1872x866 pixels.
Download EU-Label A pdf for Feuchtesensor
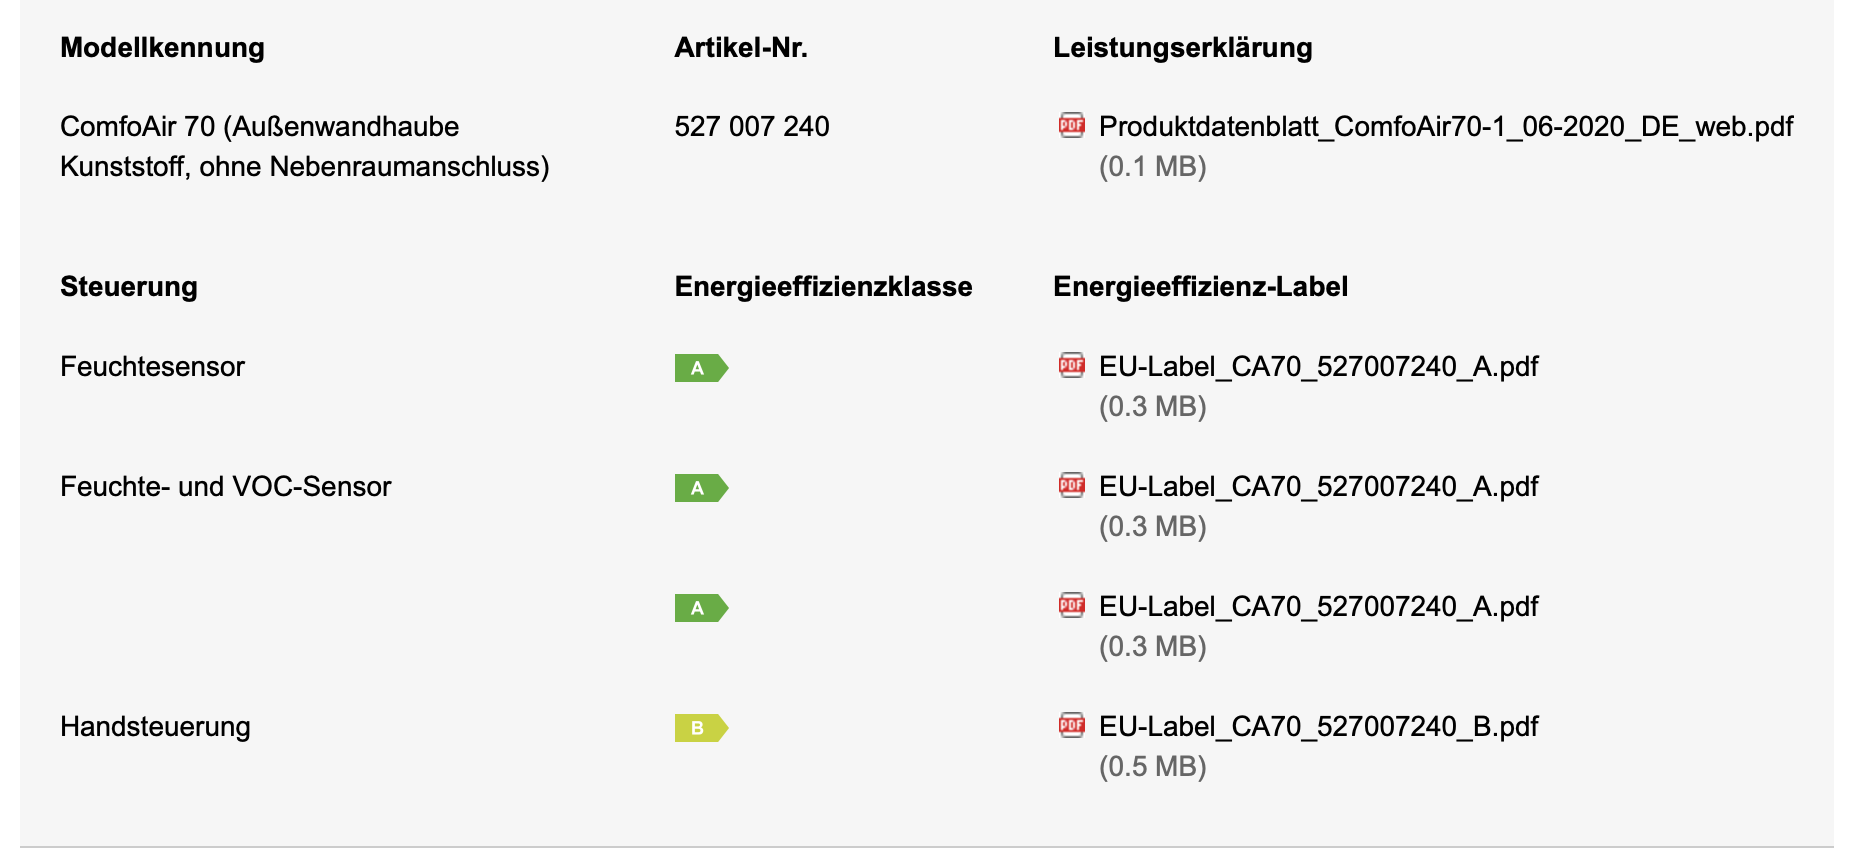point(1318,367)
